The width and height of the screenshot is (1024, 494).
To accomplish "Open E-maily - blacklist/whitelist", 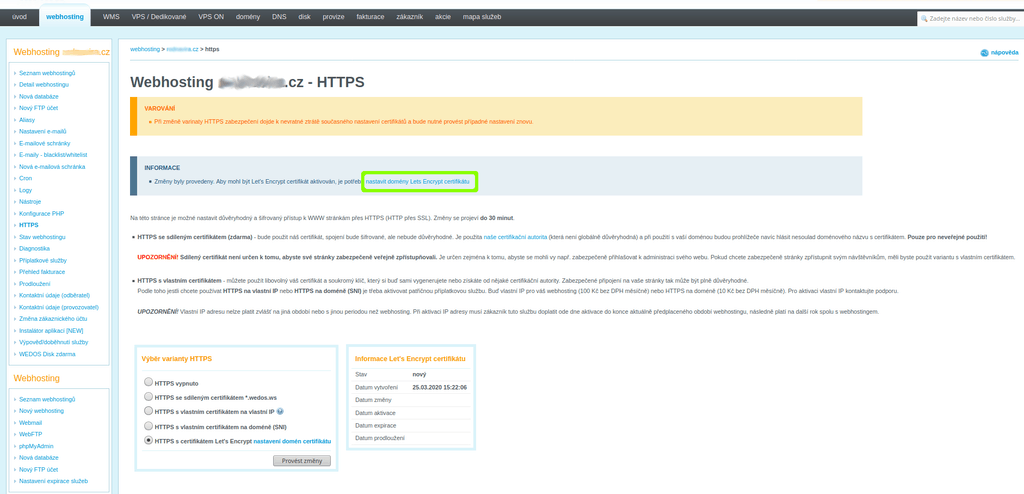I will click(53, 155).
